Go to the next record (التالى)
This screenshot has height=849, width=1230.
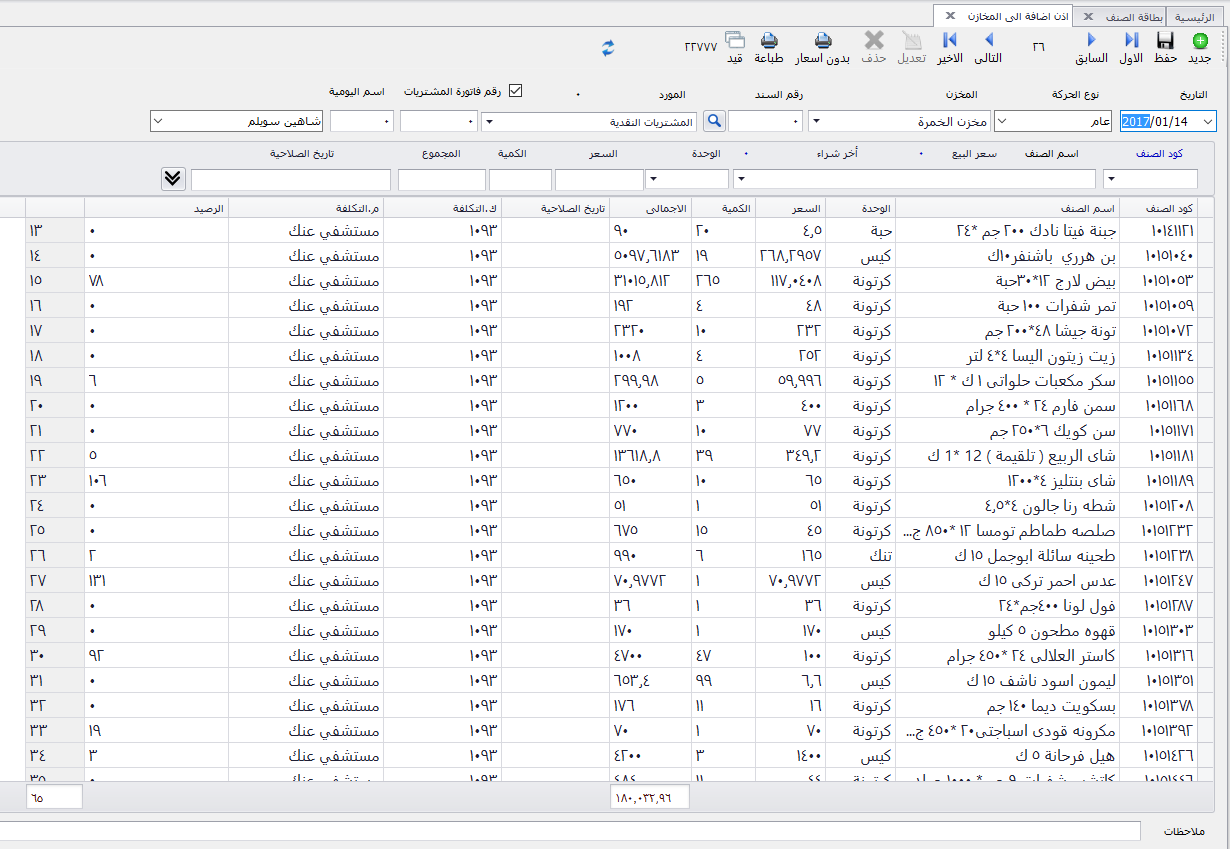click(x=988, y=41)
